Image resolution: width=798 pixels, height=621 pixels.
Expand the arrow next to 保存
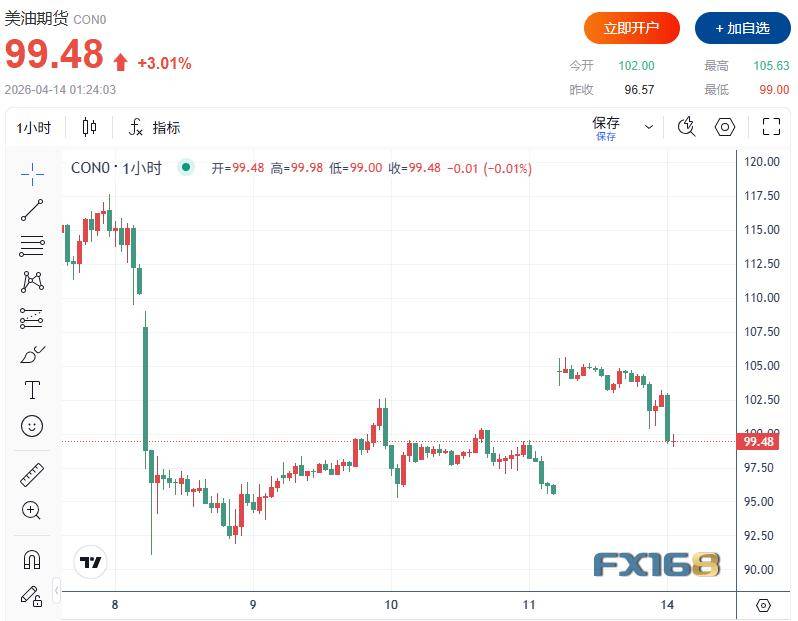(x=649, y=127)
